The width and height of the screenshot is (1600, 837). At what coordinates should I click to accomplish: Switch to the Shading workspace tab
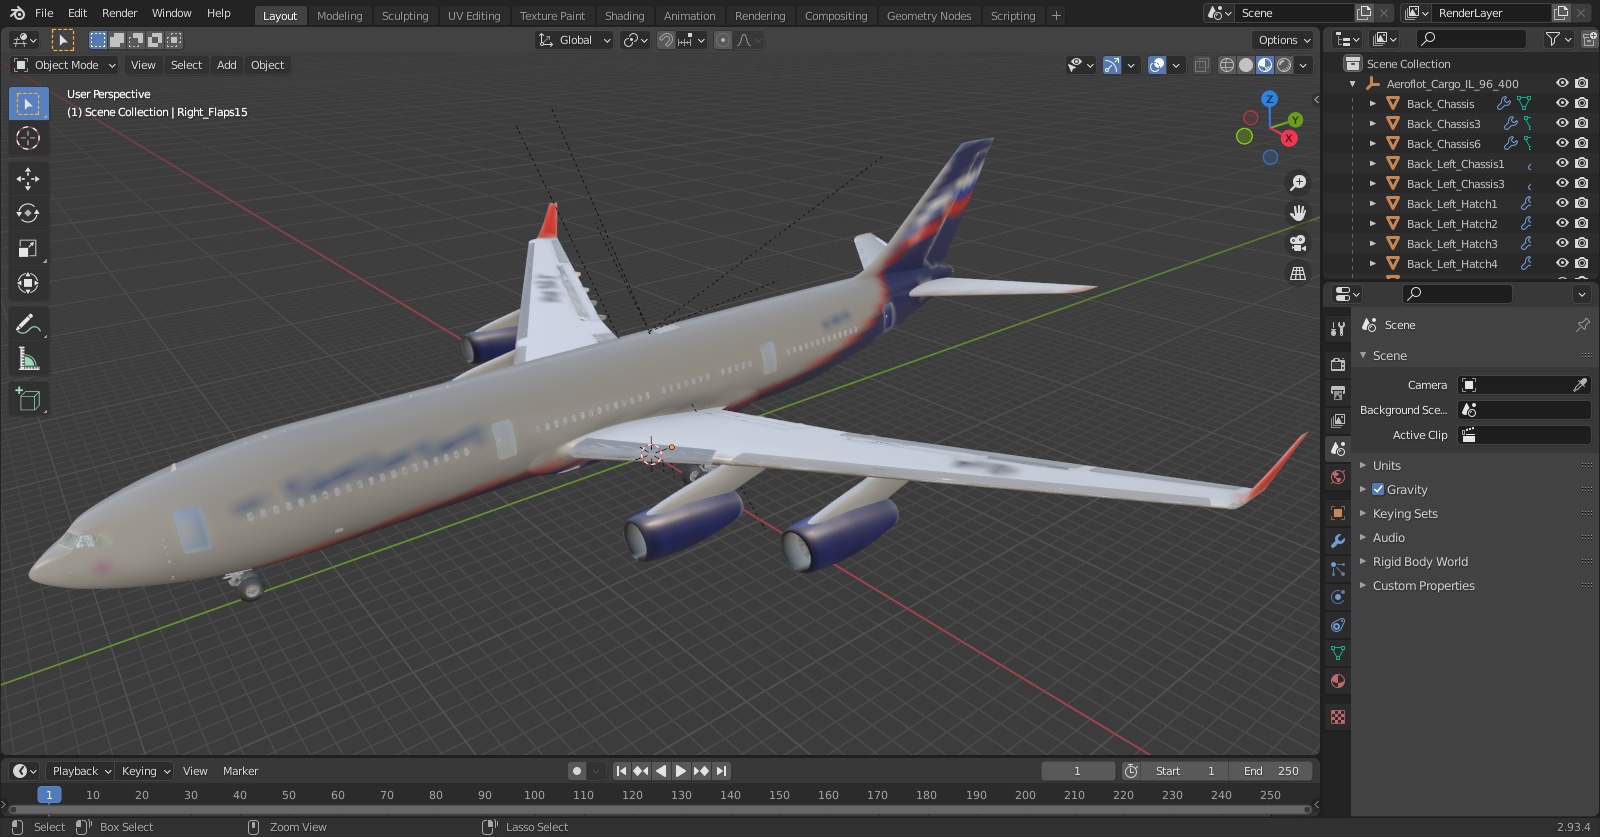[x=624, y=15]
